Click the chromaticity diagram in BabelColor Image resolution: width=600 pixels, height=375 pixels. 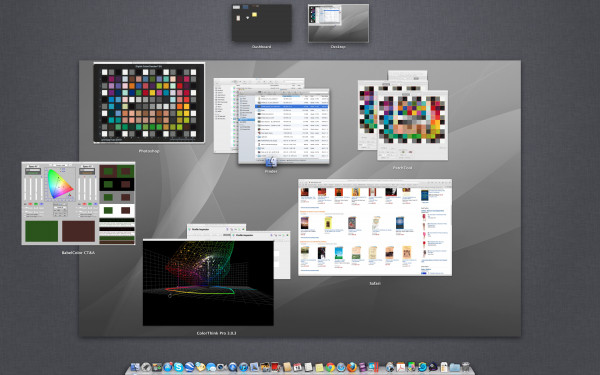tap(60, 184)
